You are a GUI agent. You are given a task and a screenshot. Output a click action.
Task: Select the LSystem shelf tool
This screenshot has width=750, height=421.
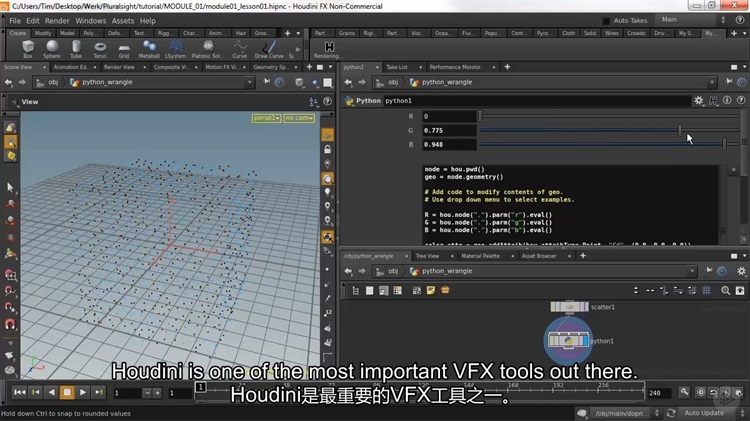[176, 49]
